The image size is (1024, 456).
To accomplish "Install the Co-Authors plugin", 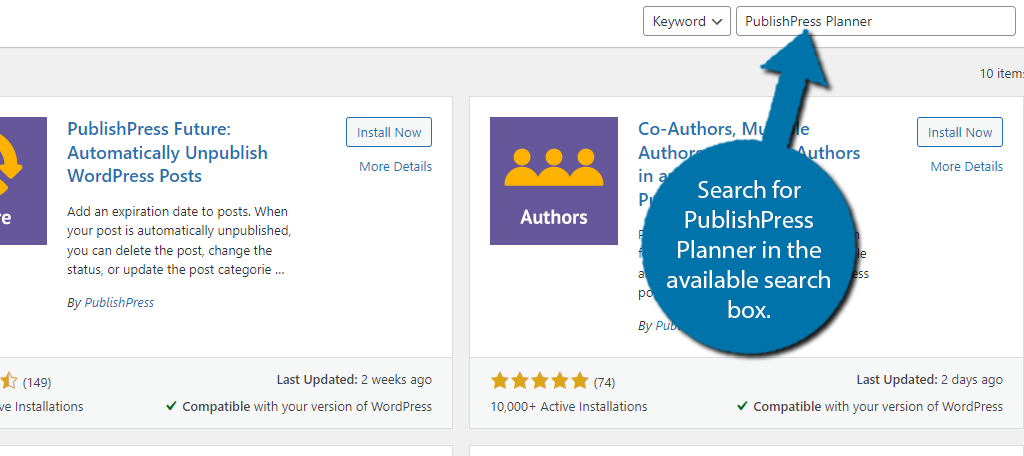I will (x=959, y=133).
